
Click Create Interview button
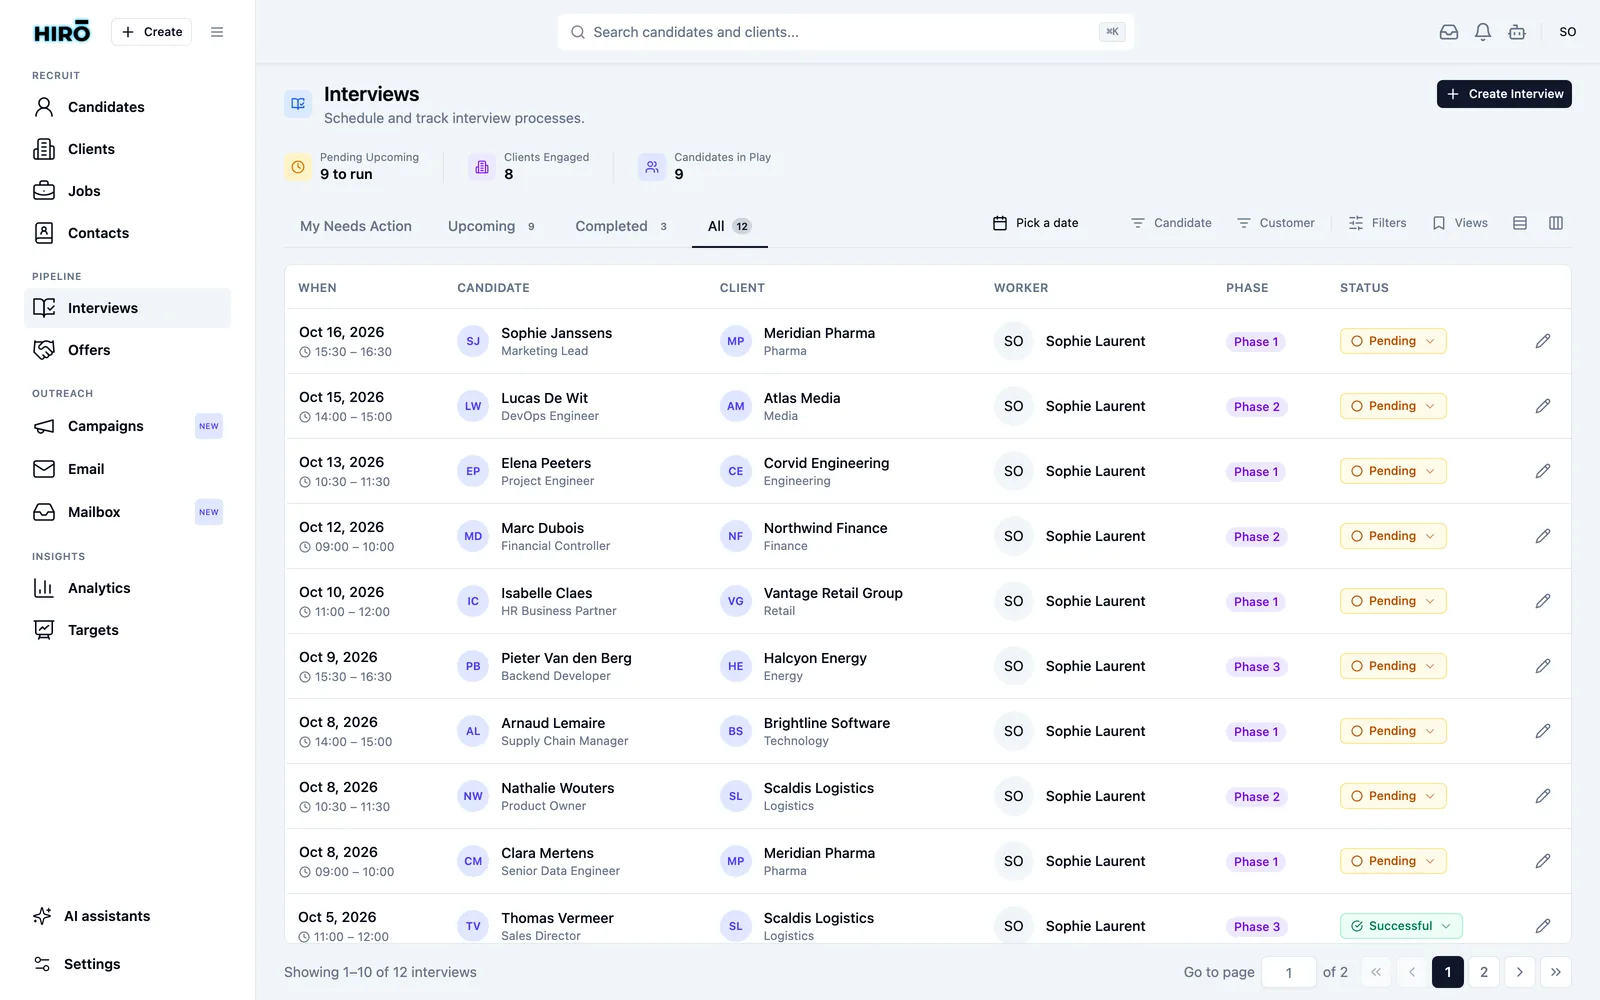1504,94
